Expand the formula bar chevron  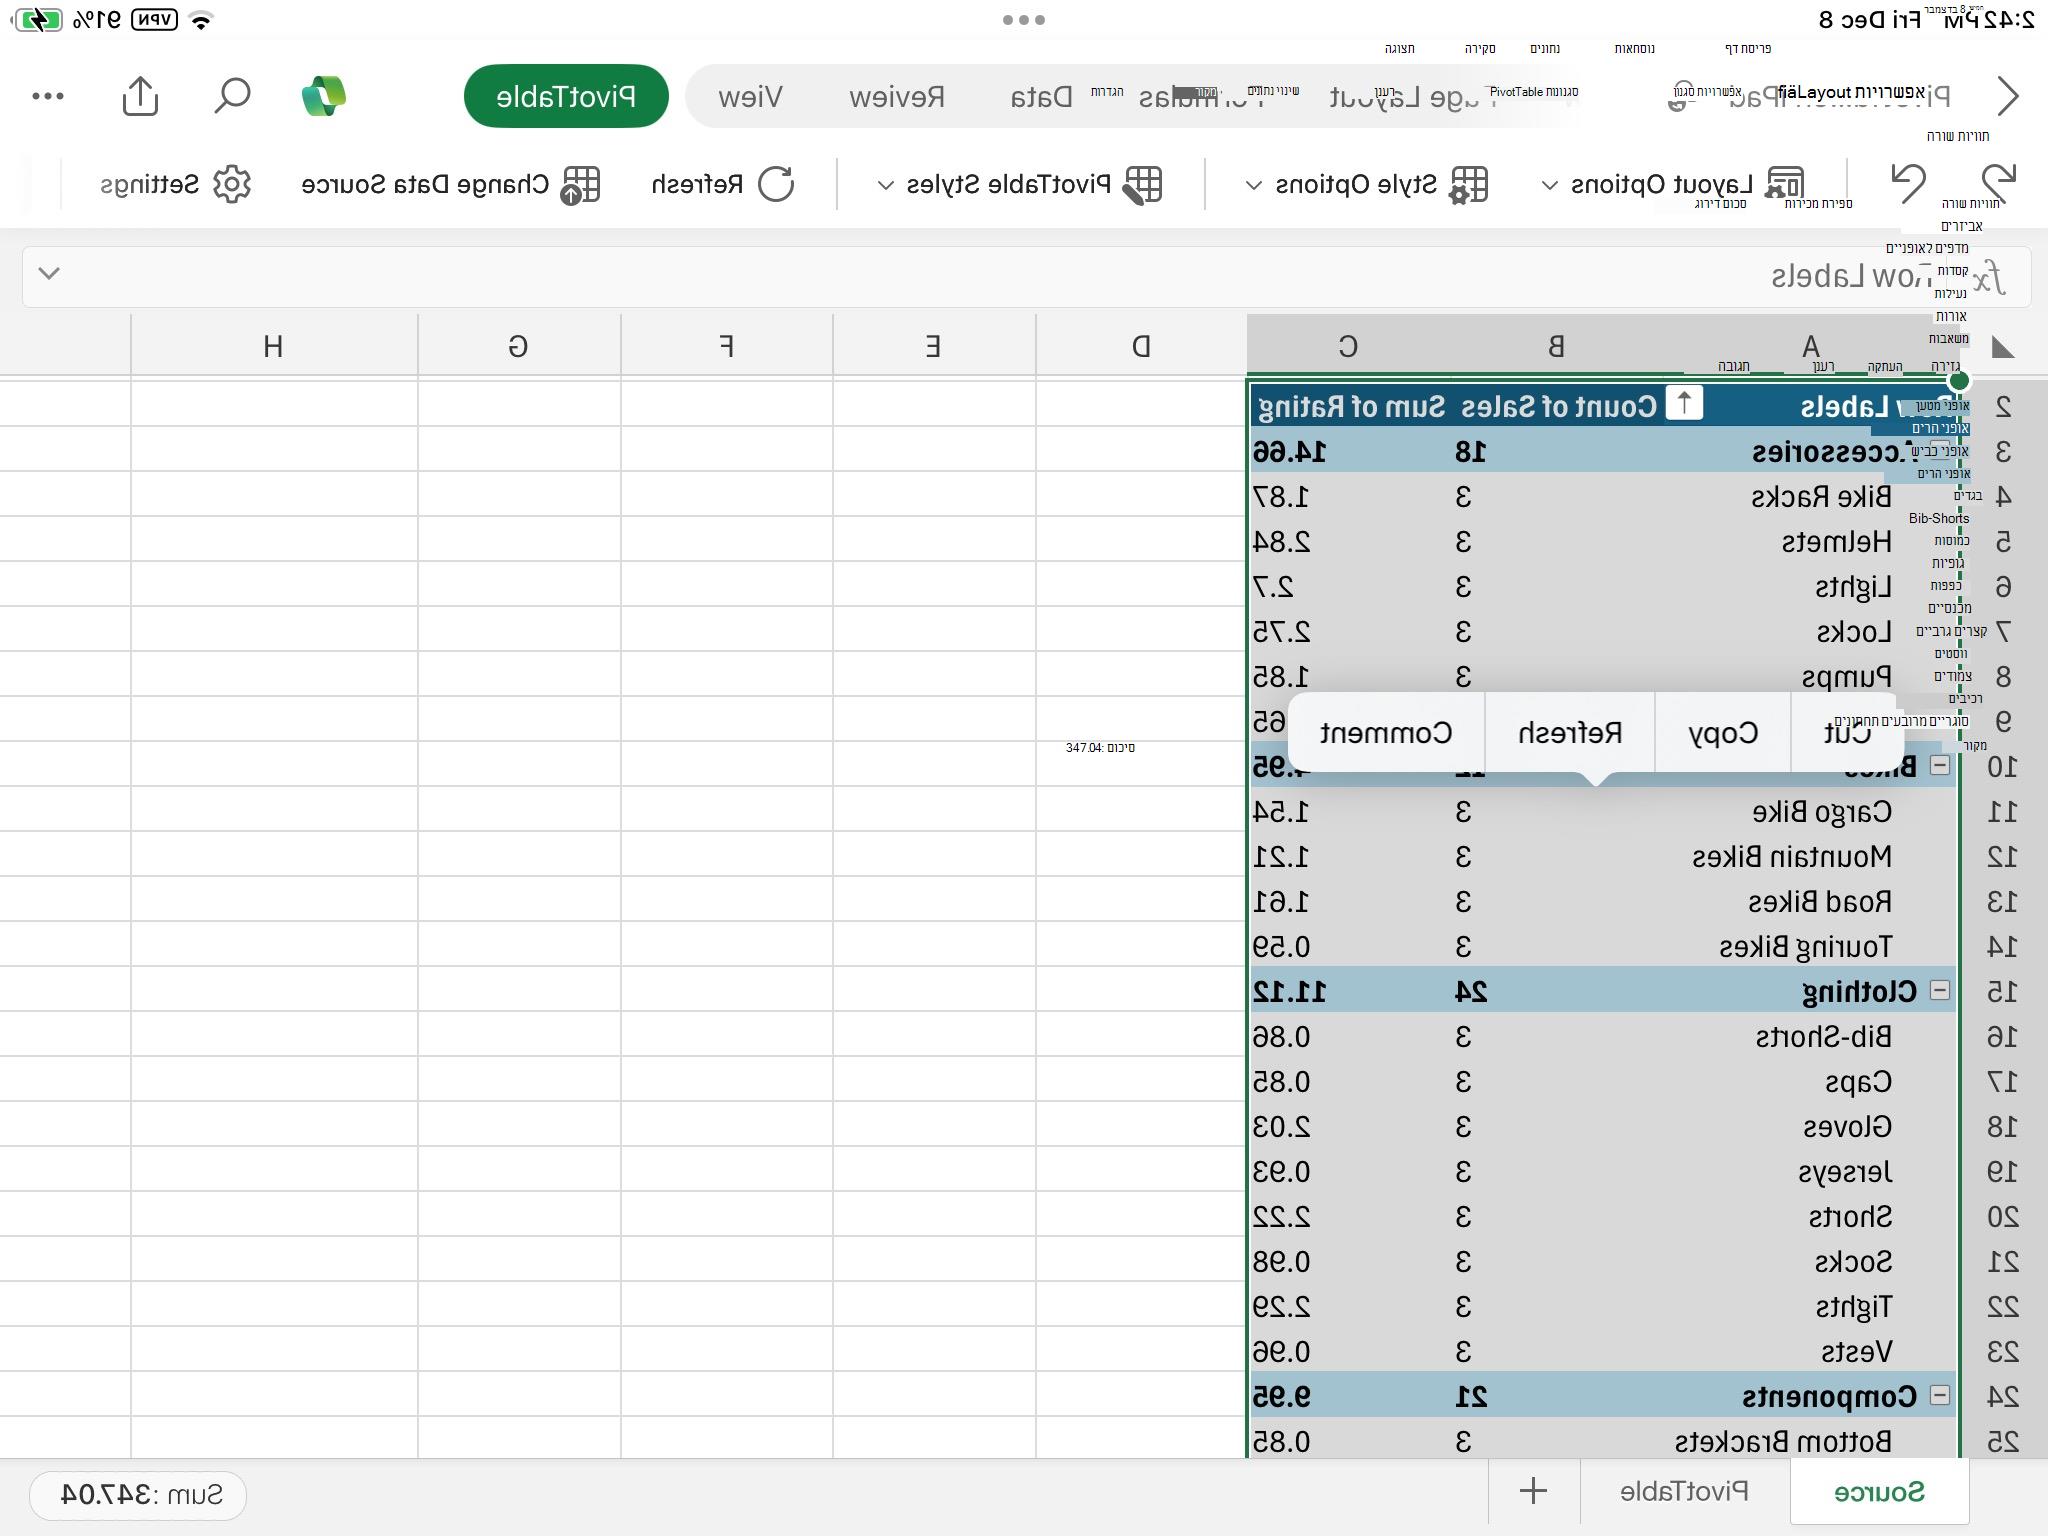tap(49, 273)
